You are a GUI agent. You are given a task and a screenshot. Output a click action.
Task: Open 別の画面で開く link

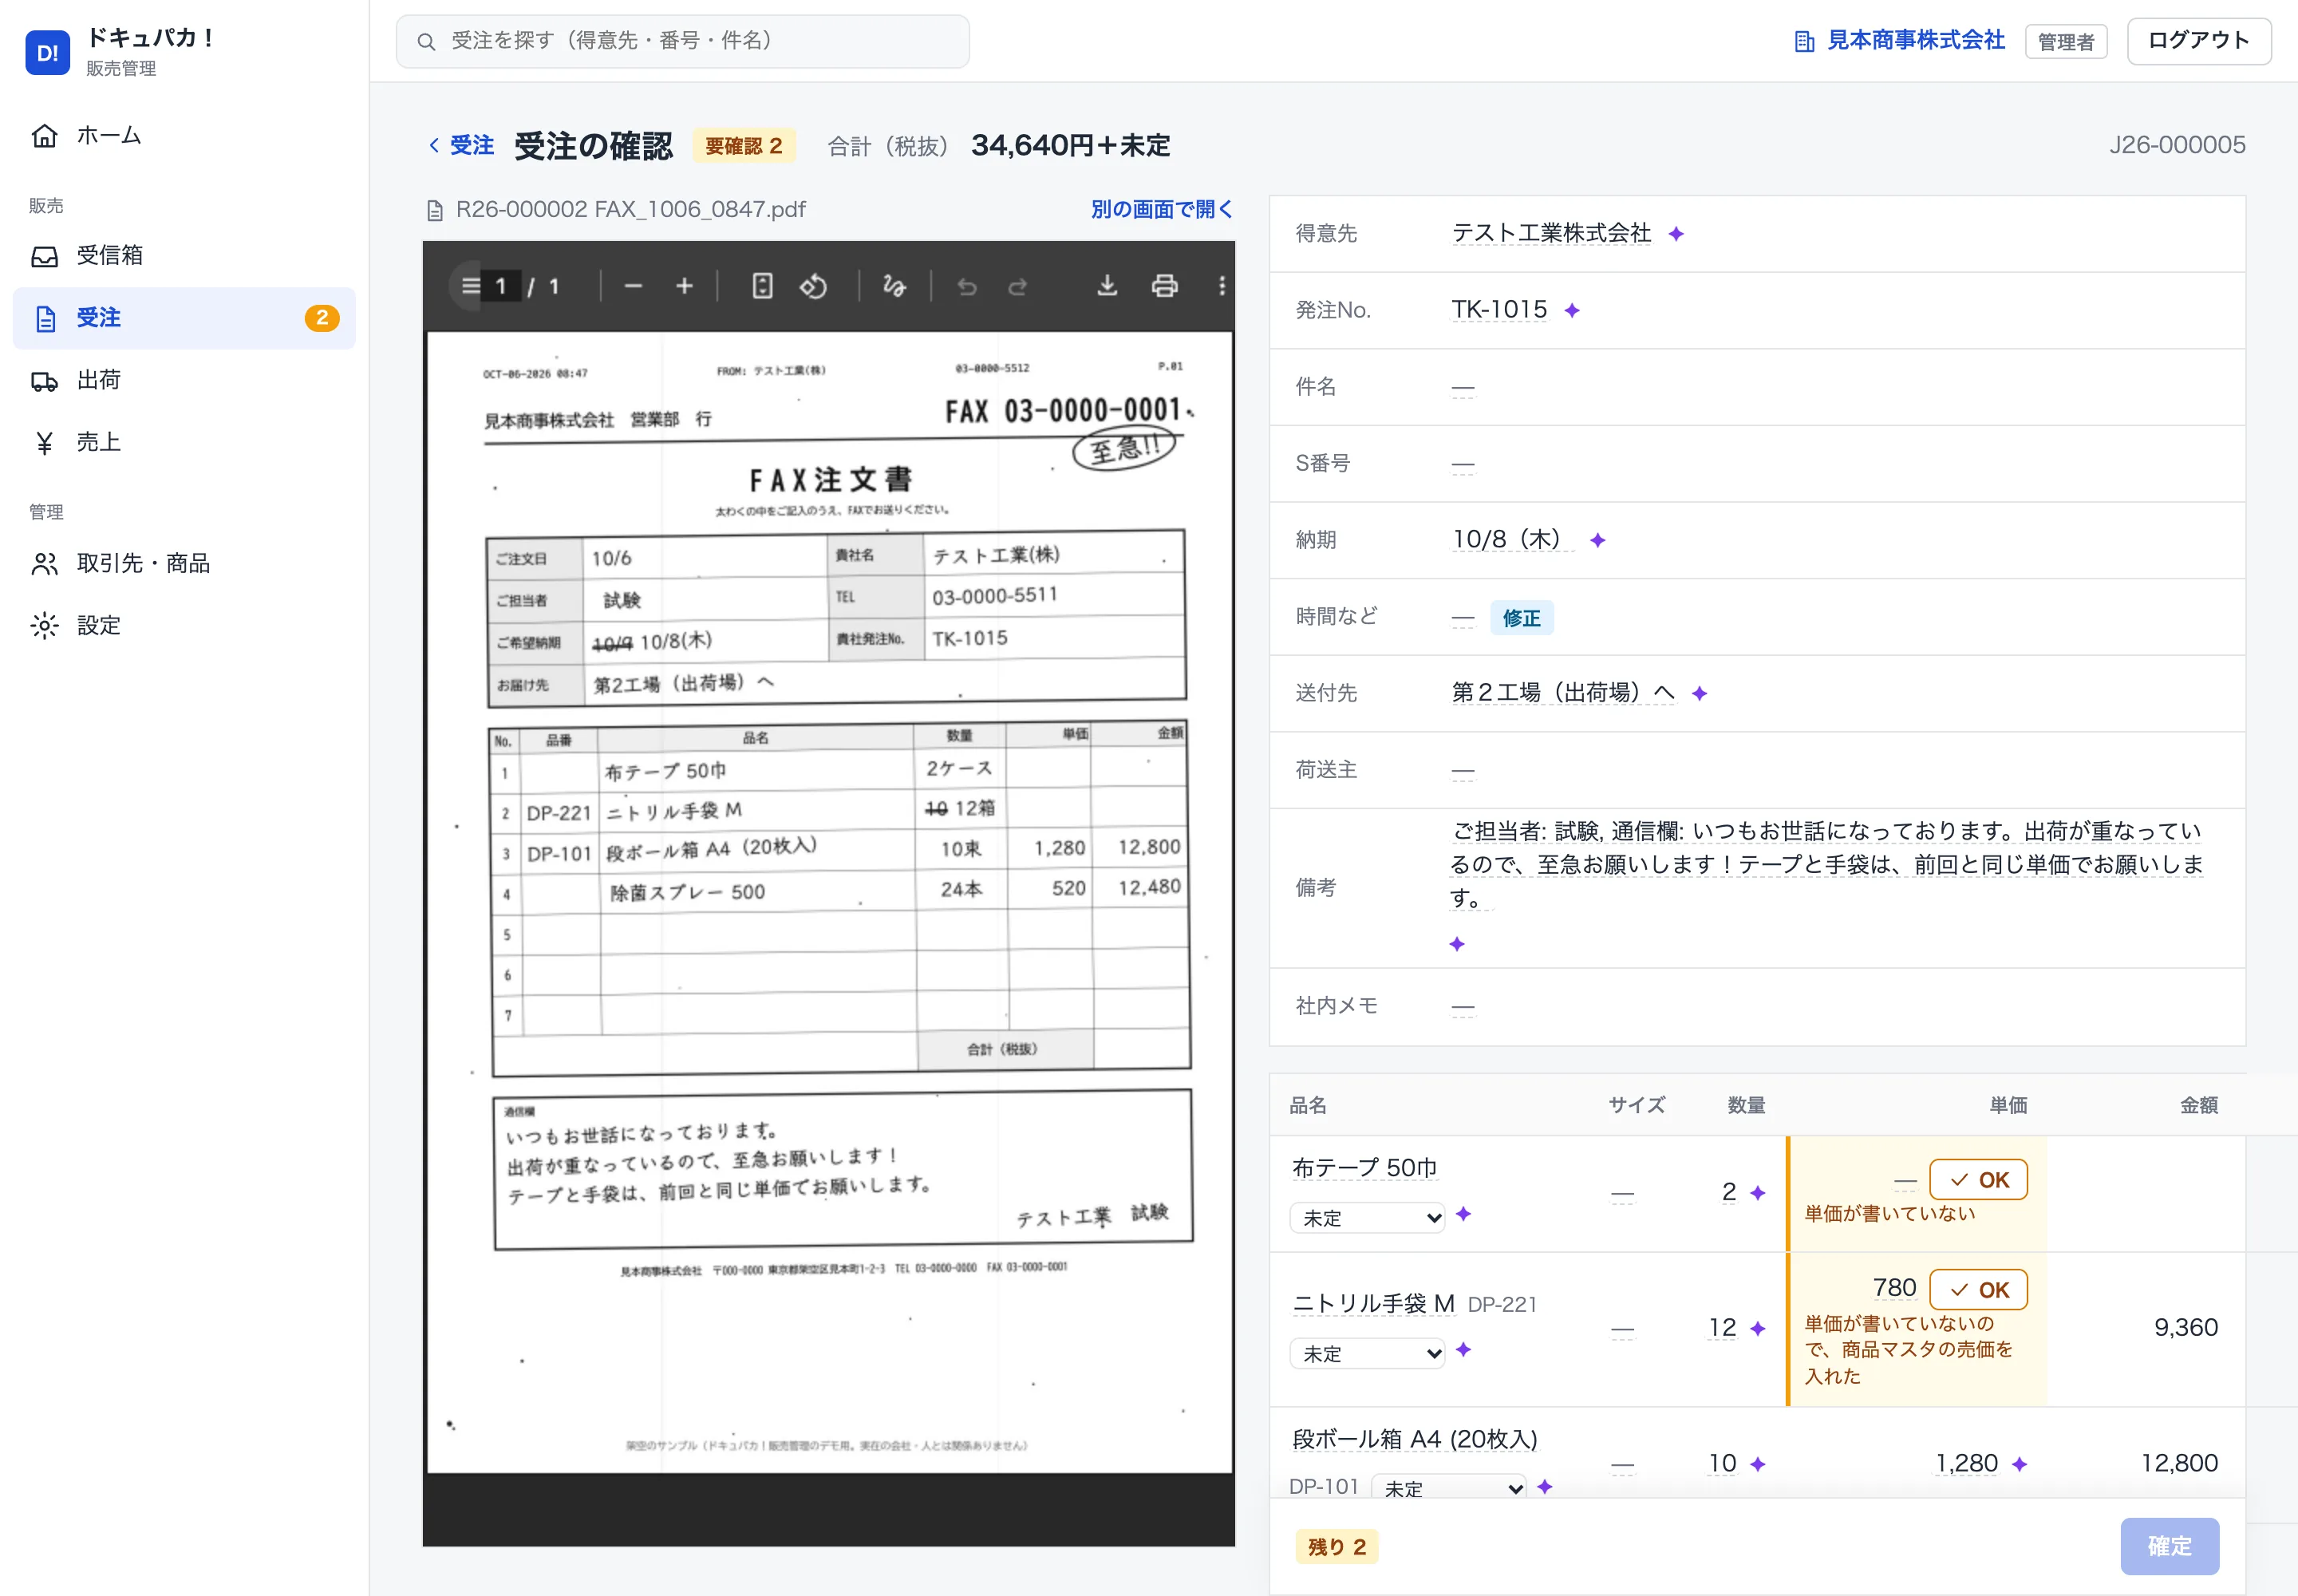tap(1161, 209)
